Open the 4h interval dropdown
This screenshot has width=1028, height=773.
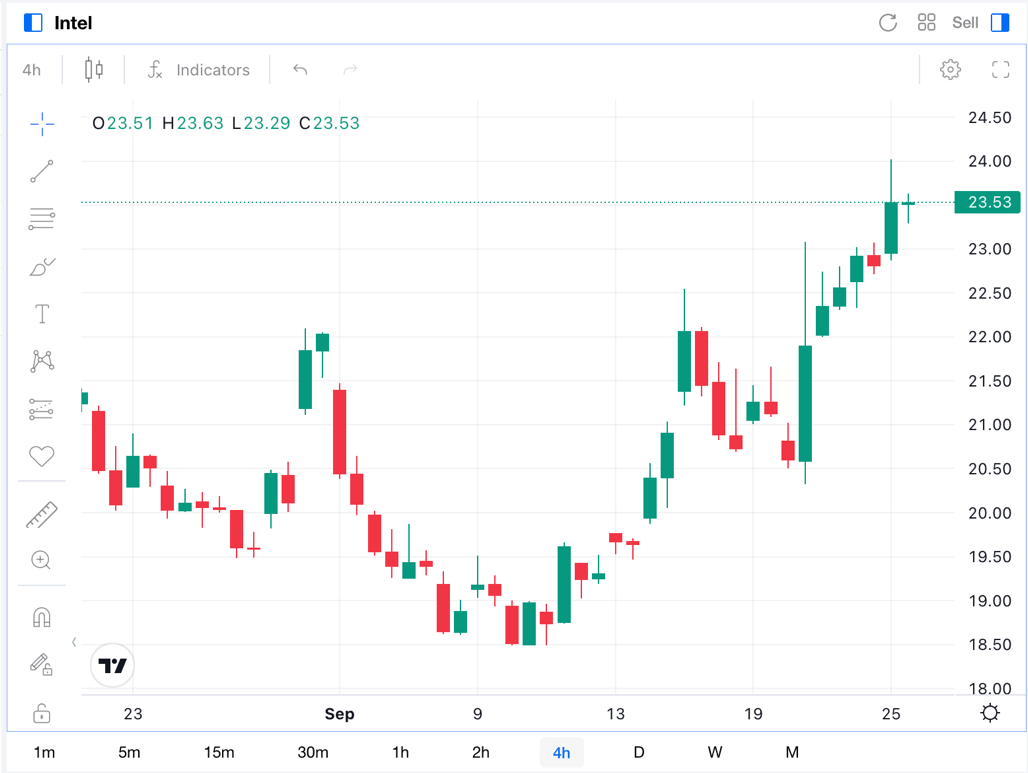(x=32, y=70)
